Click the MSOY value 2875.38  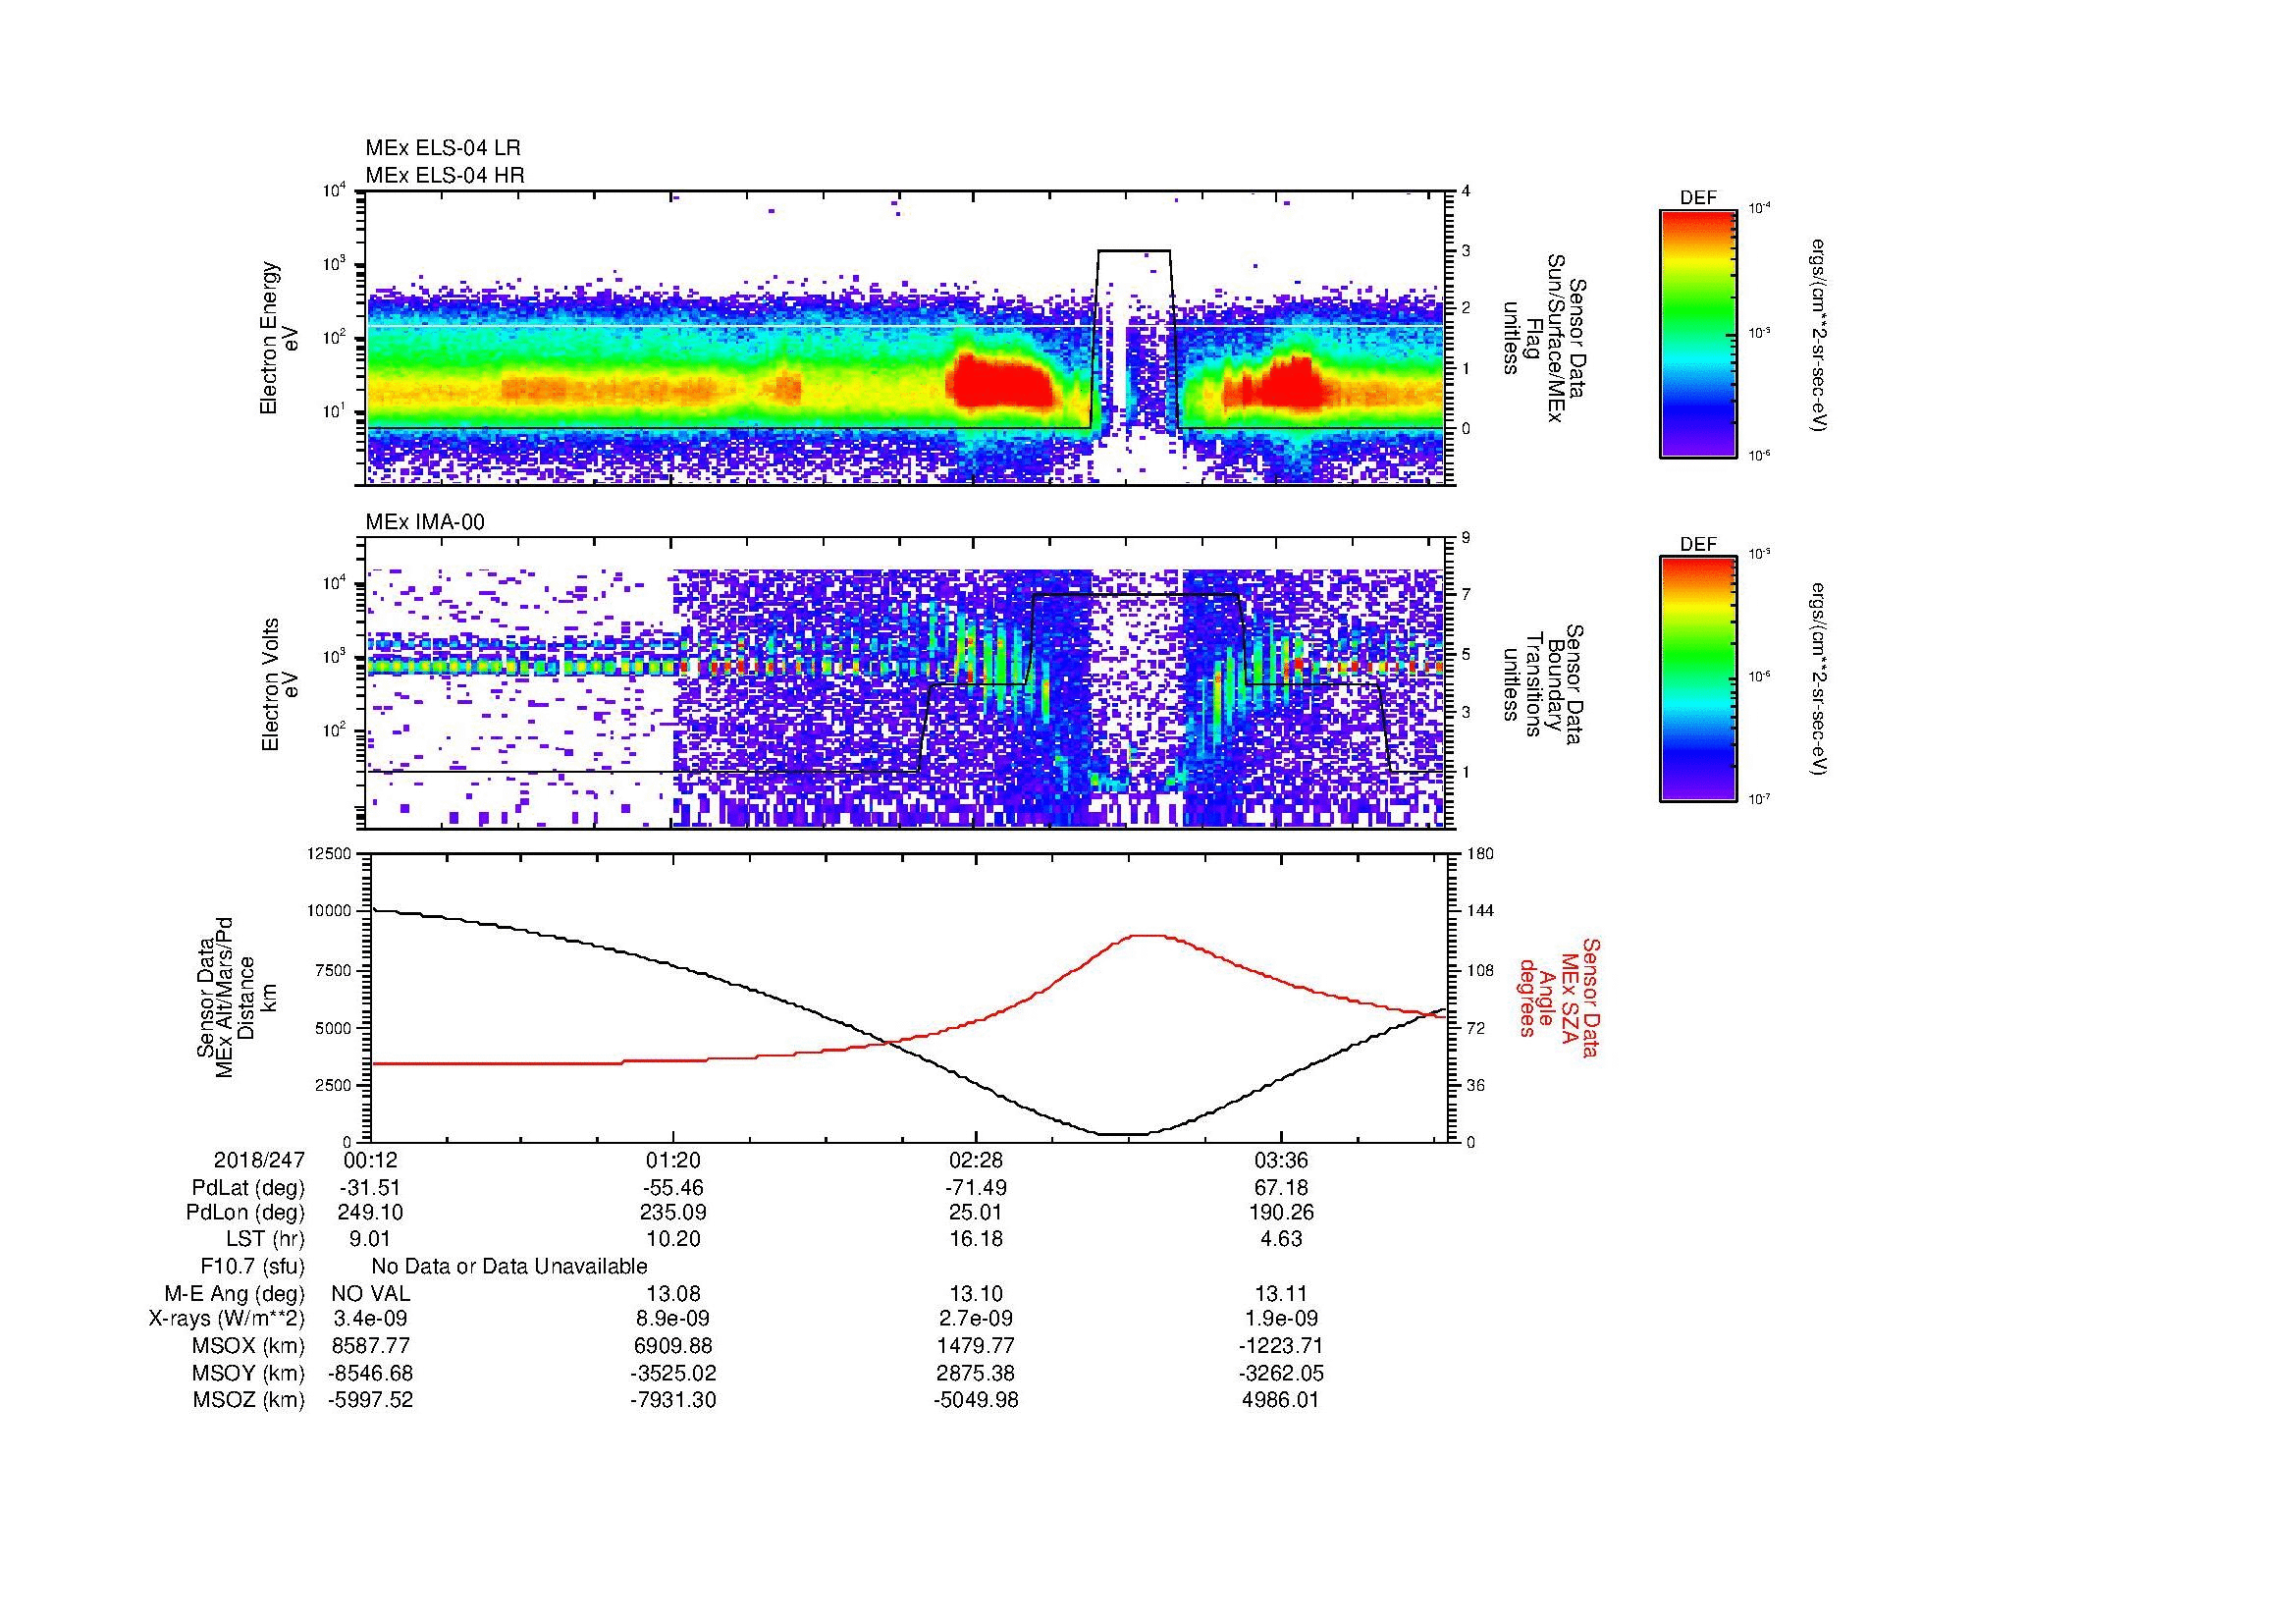[975, 1373]
